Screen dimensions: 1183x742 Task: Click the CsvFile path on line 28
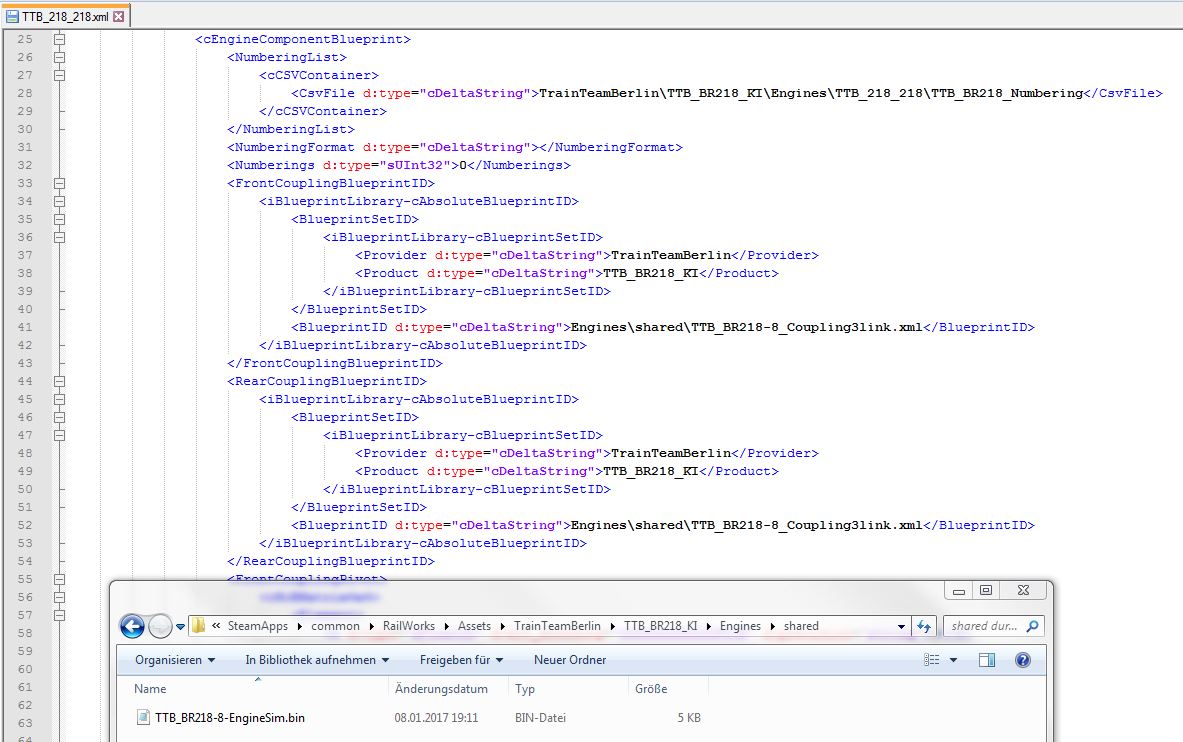[x=811, y=93]
